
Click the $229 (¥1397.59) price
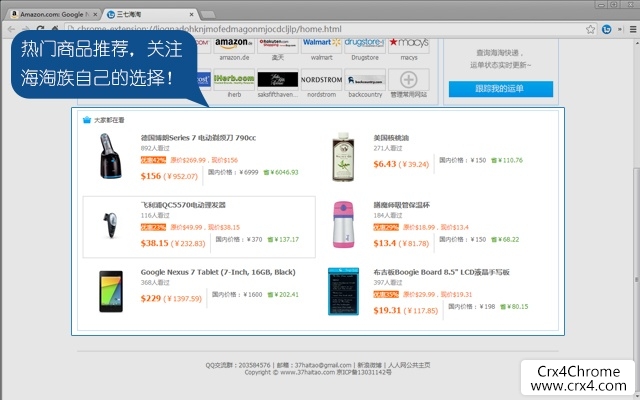tap(171, 298)
